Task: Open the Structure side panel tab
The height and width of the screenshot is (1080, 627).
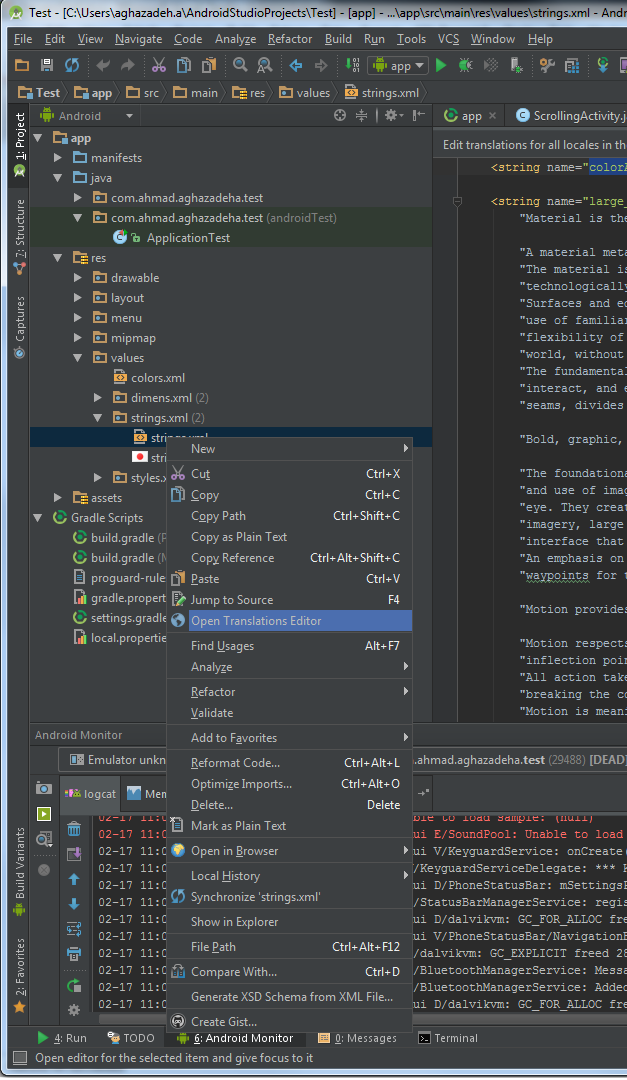Action: [x=19, y=236]
